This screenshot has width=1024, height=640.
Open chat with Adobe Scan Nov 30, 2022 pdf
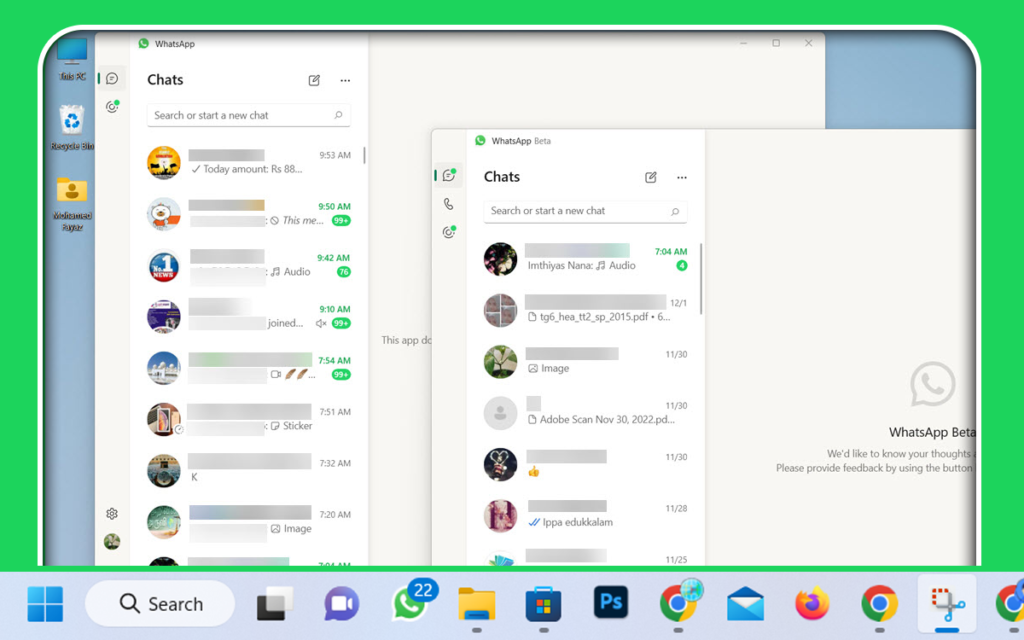point(585,413)
